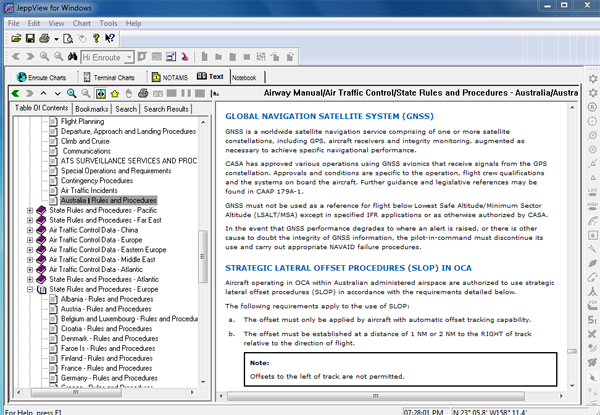Click the yellow Help question icon
Image resolution: width=600 pixels, height=415 pixels.
[96, 38]
